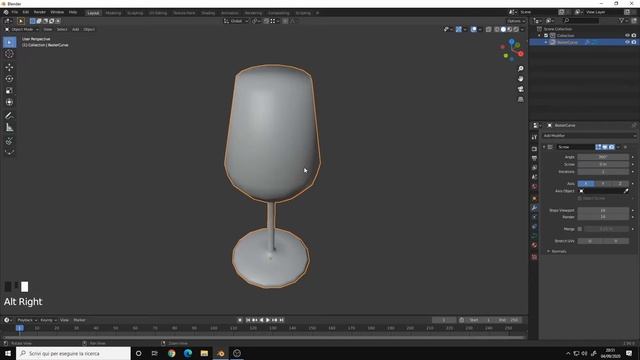
Task: Open the View Layer properties tab
Action: click(x=534, y=167)
